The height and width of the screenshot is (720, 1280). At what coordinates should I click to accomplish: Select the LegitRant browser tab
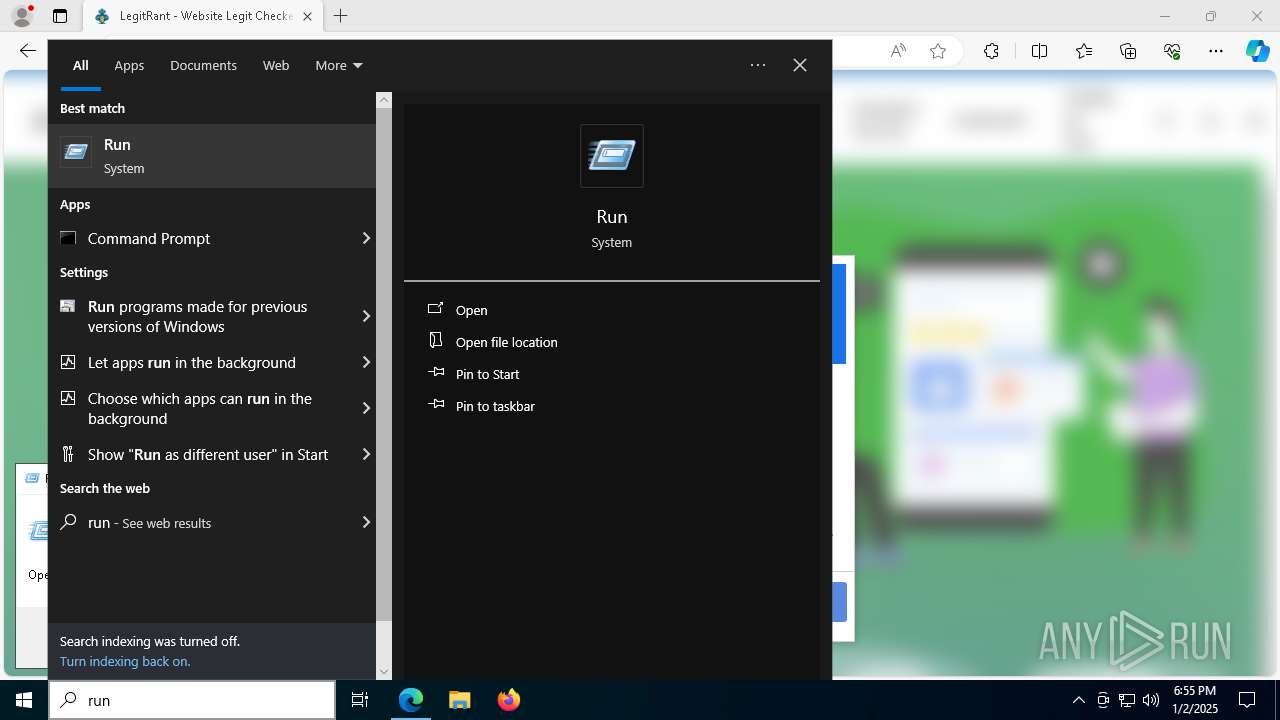203,16
